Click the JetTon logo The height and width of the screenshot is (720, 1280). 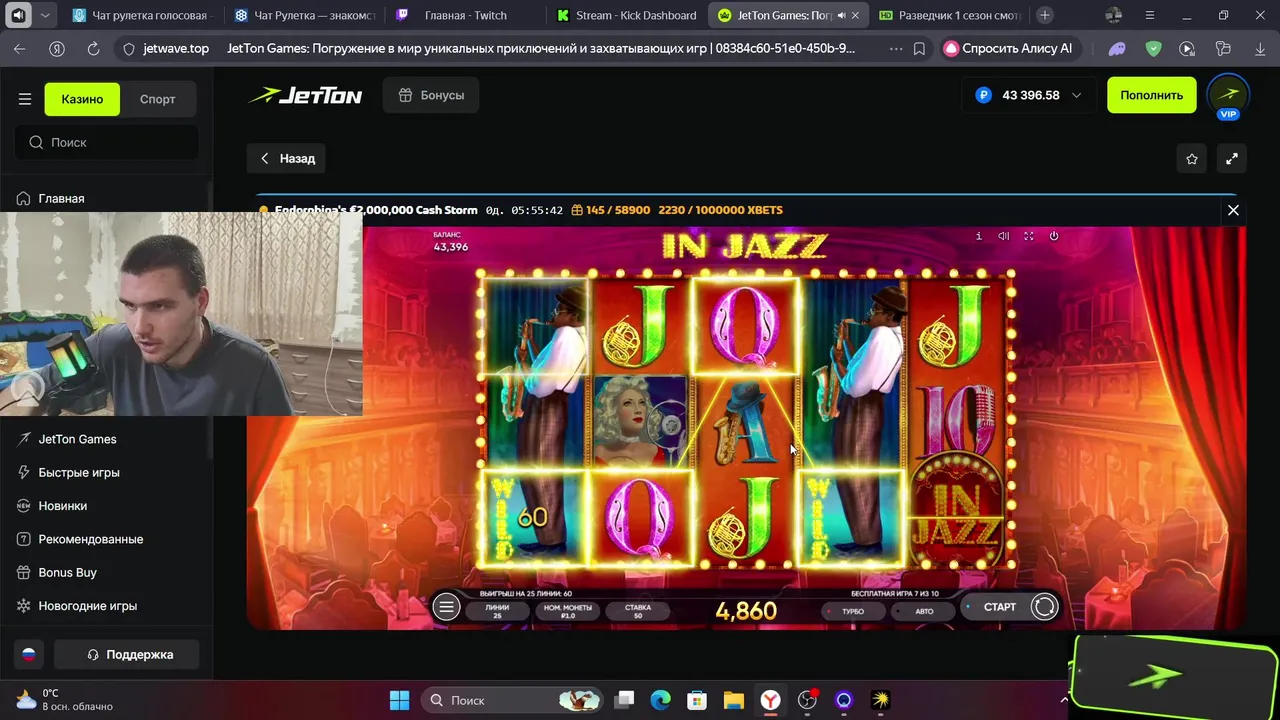pyautogui.click(x=305, y=96)
